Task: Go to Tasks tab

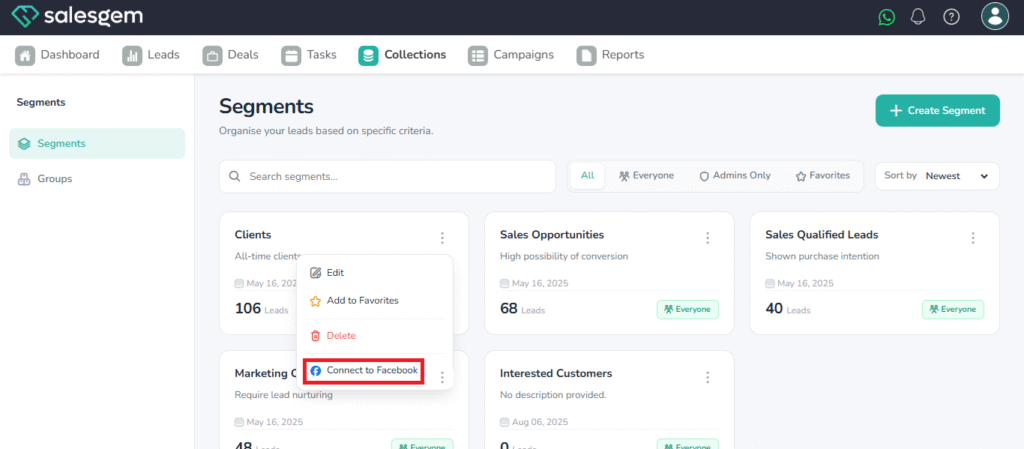Action: [x=309, y=55]
